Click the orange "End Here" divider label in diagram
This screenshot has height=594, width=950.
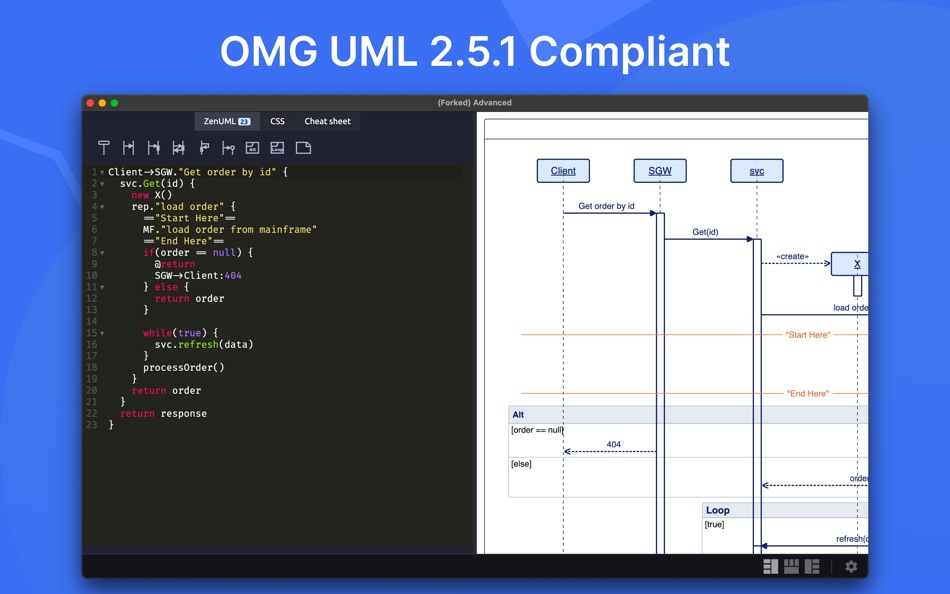pos(808,393)
